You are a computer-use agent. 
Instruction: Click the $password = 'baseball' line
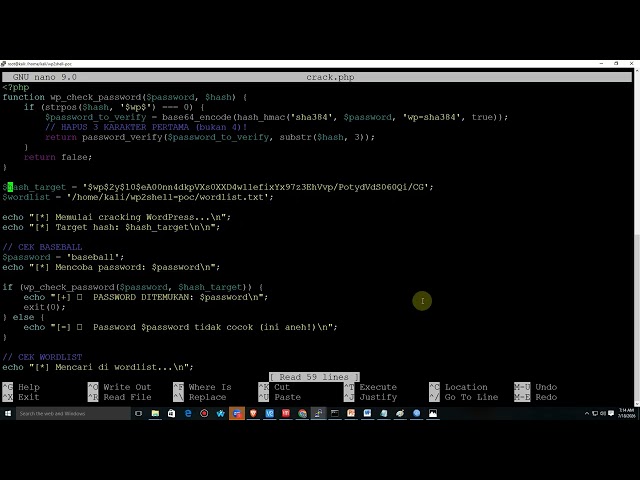pyautogui.click(x=63, y=257)
